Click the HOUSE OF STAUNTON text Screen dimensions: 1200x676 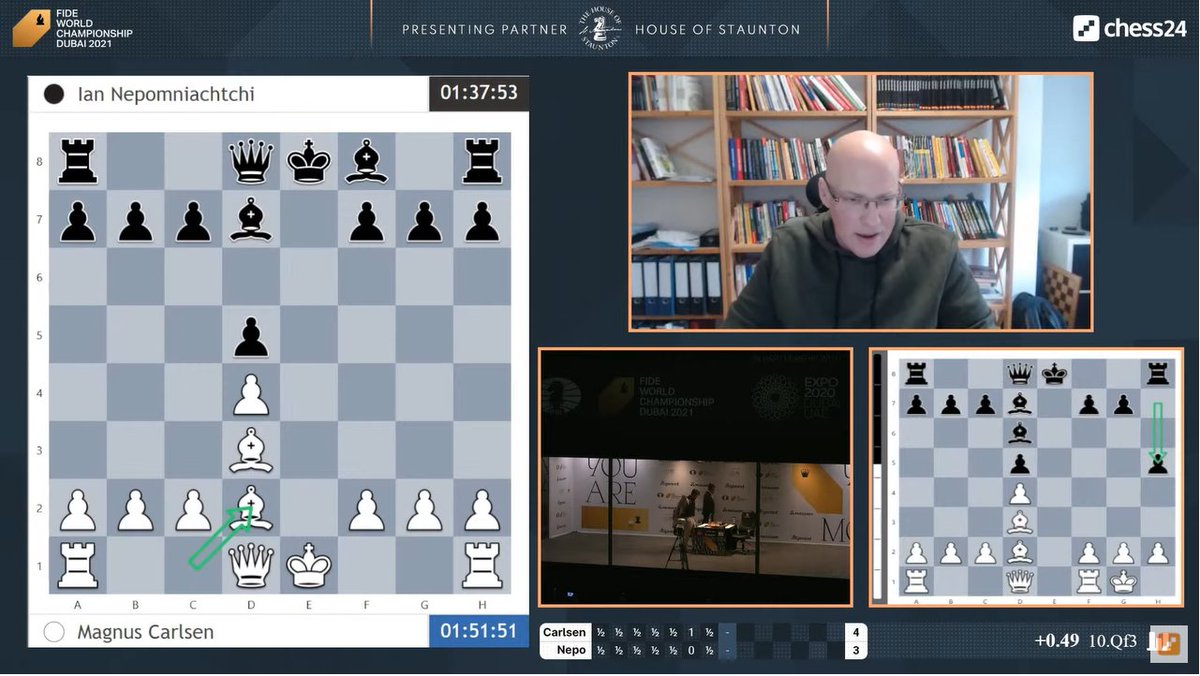click(x=717, y=29)
